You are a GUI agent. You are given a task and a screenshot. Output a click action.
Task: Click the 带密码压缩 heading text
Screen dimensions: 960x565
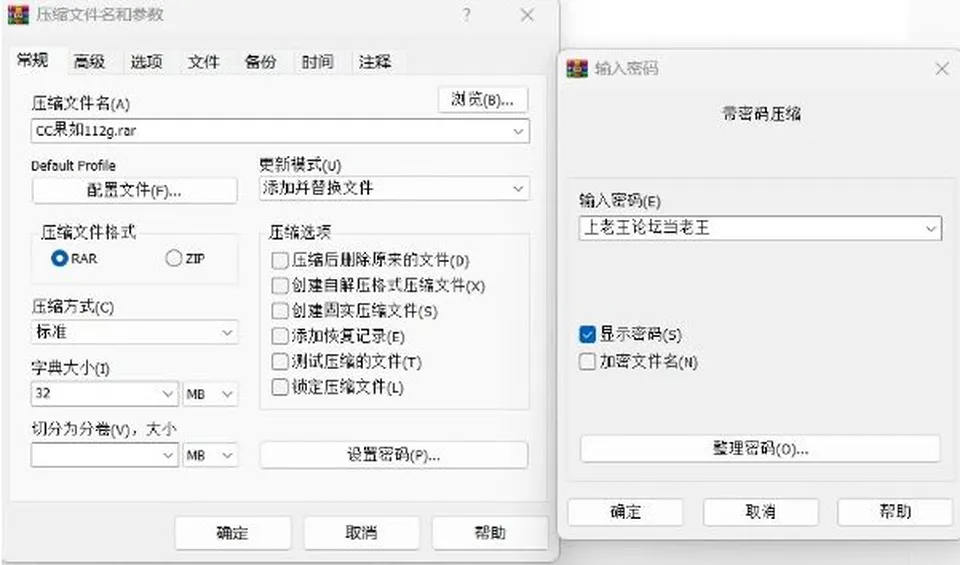click(x=761, y=114)
